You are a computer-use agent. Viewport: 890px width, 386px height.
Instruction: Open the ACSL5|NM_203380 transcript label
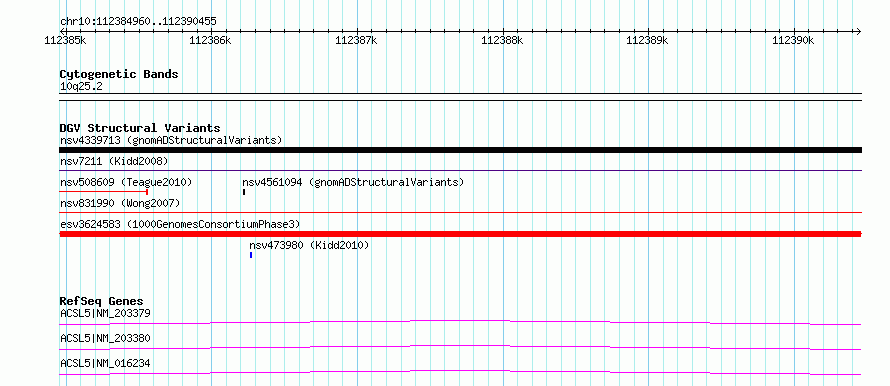[x=105, y=338]
